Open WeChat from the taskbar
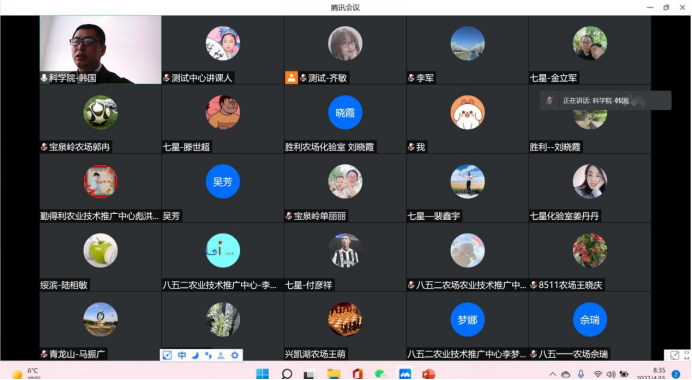The width and height of the screenshot is (692, 380). pos(380,374)
